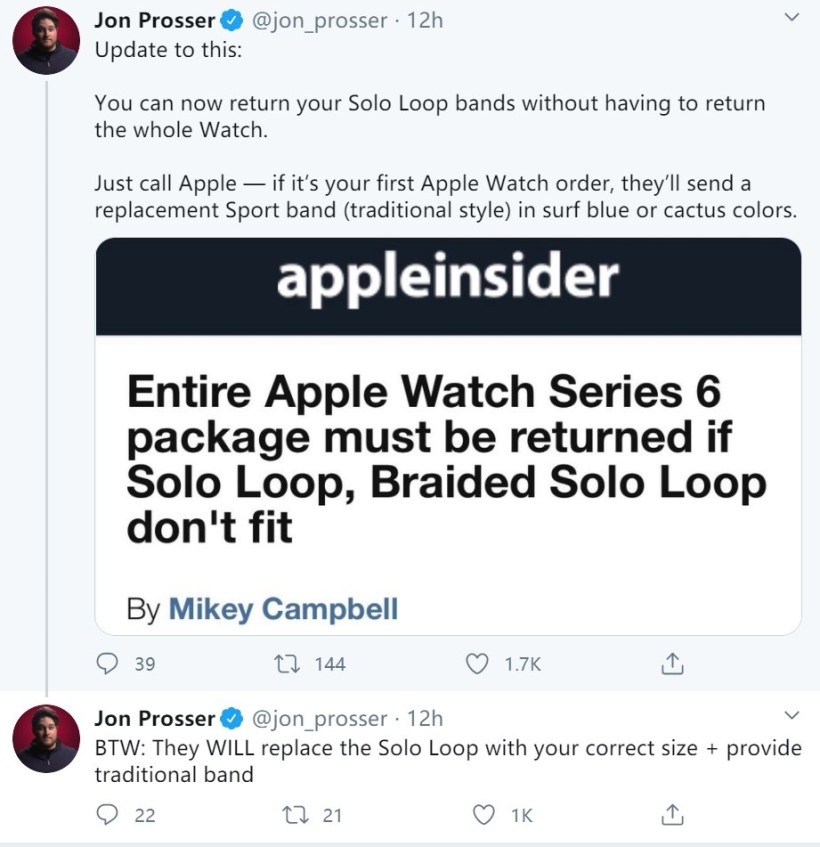Click the verified badge beside first Jon Prosser
Viewport: 820px width, 847px height.
click(x=231, y=20)
